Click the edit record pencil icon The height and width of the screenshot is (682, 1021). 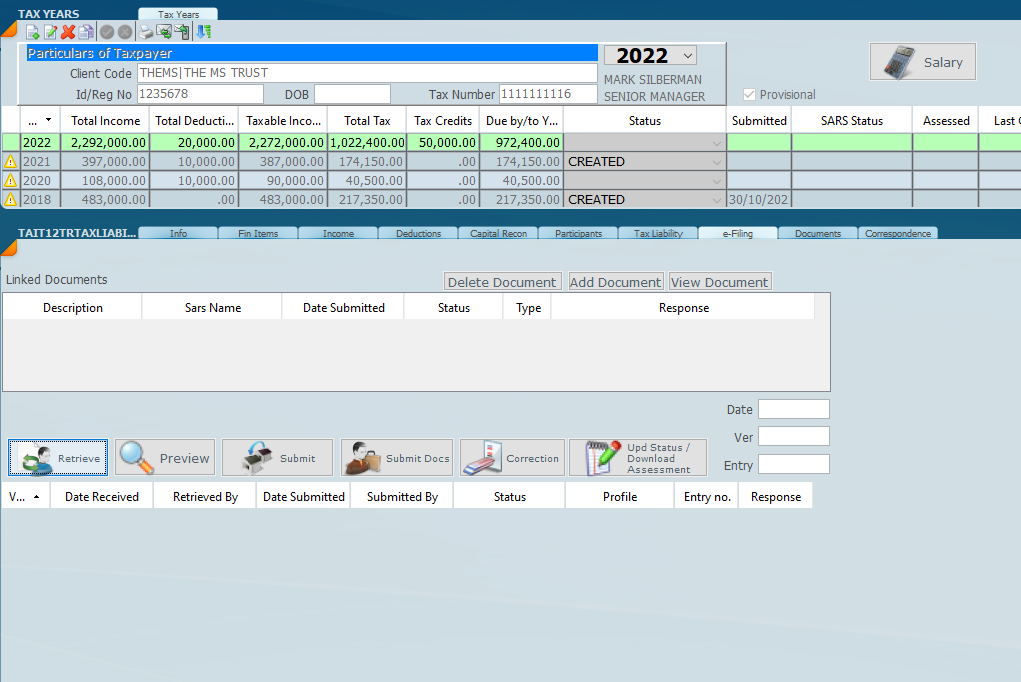point(50,32)
